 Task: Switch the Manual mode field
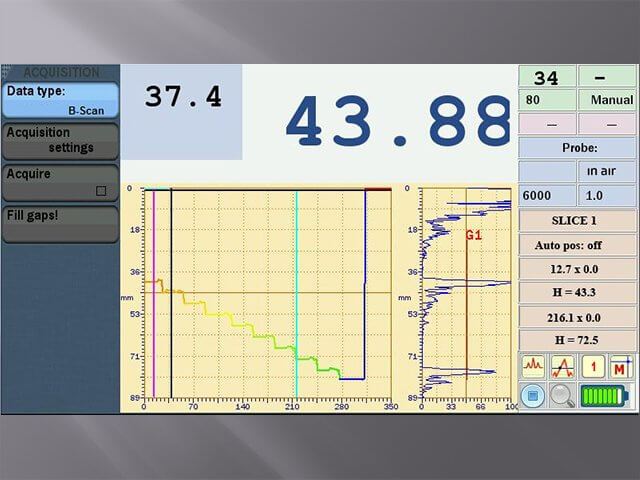tap(607, 100)
